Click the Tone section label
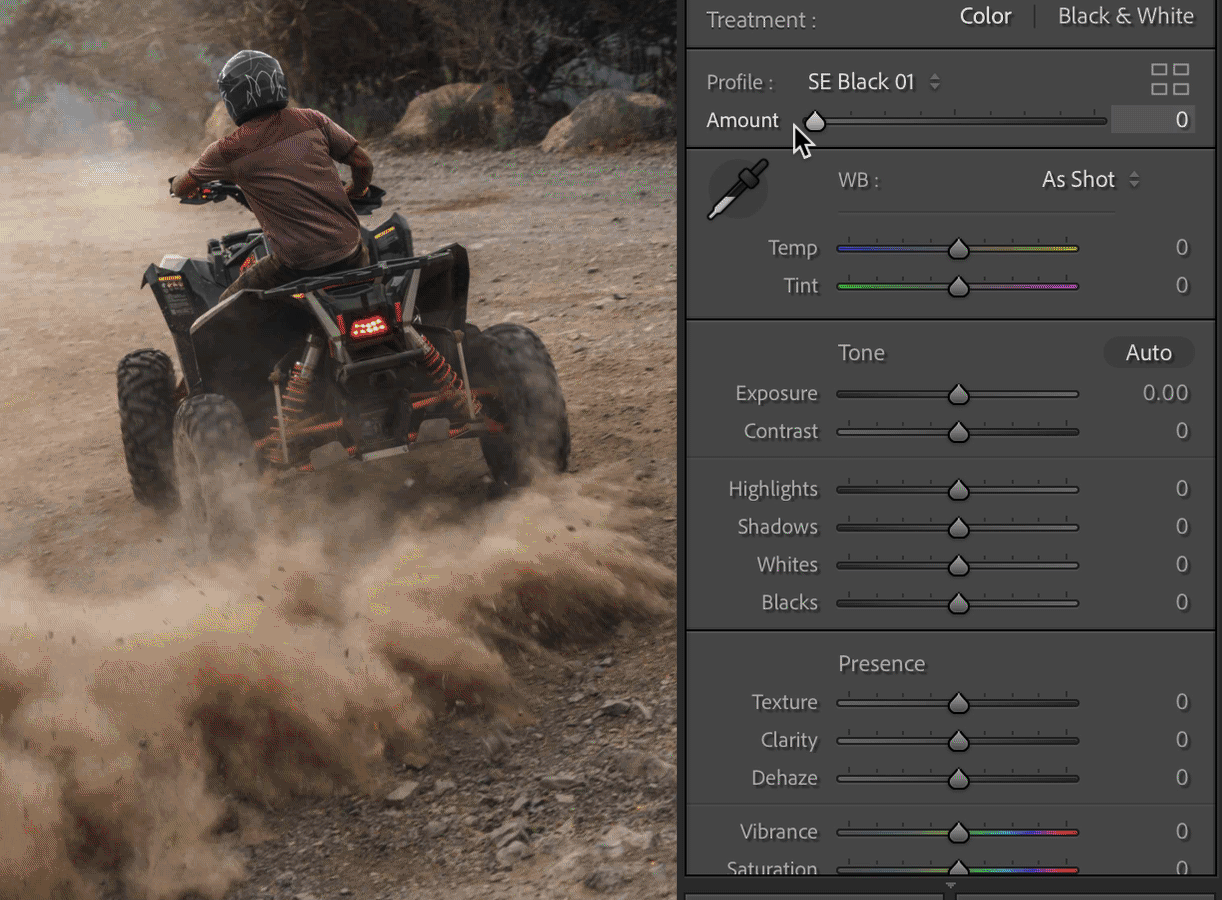This screenshot has height=900, width=1222. coord(861,353)
